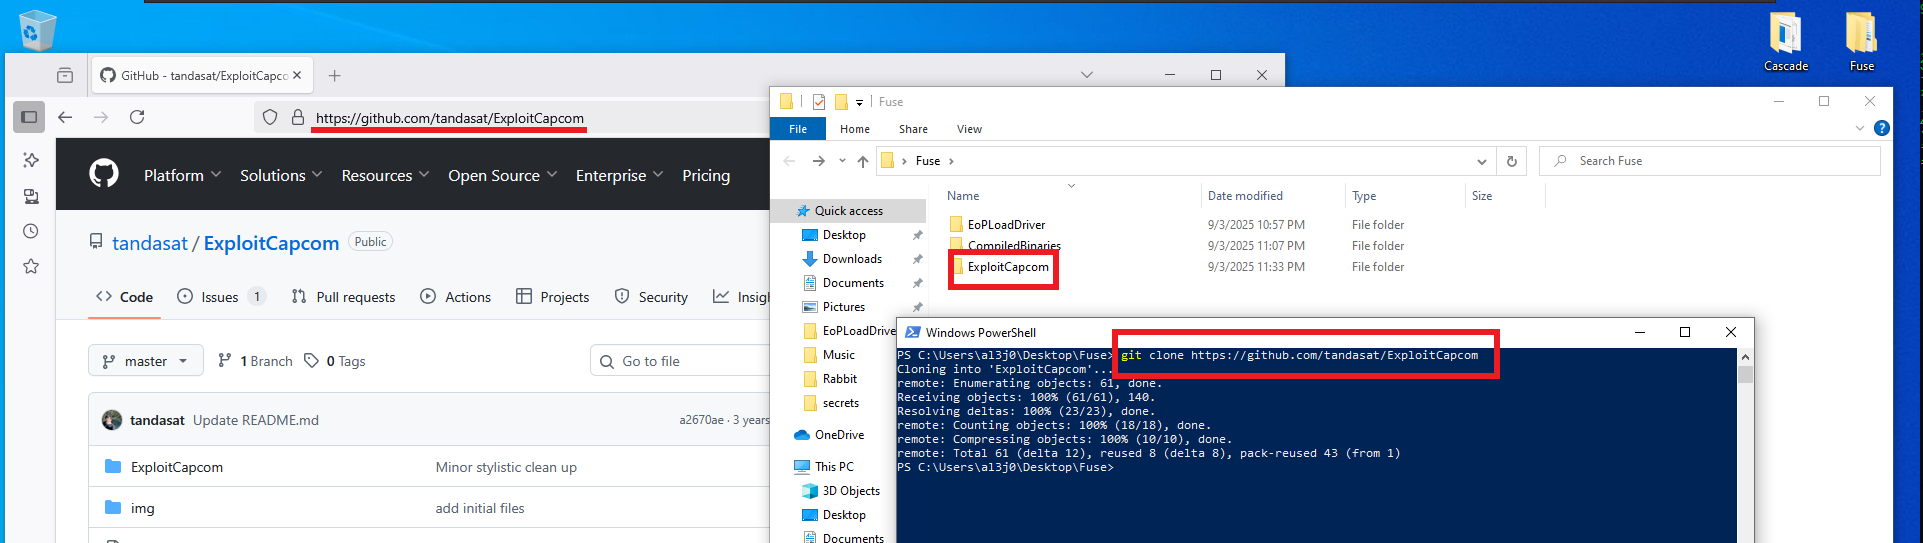Viewport: 1923px width, 543px height.
Task: Click the Pricing link in header
Action: click(x=706, y=175)
